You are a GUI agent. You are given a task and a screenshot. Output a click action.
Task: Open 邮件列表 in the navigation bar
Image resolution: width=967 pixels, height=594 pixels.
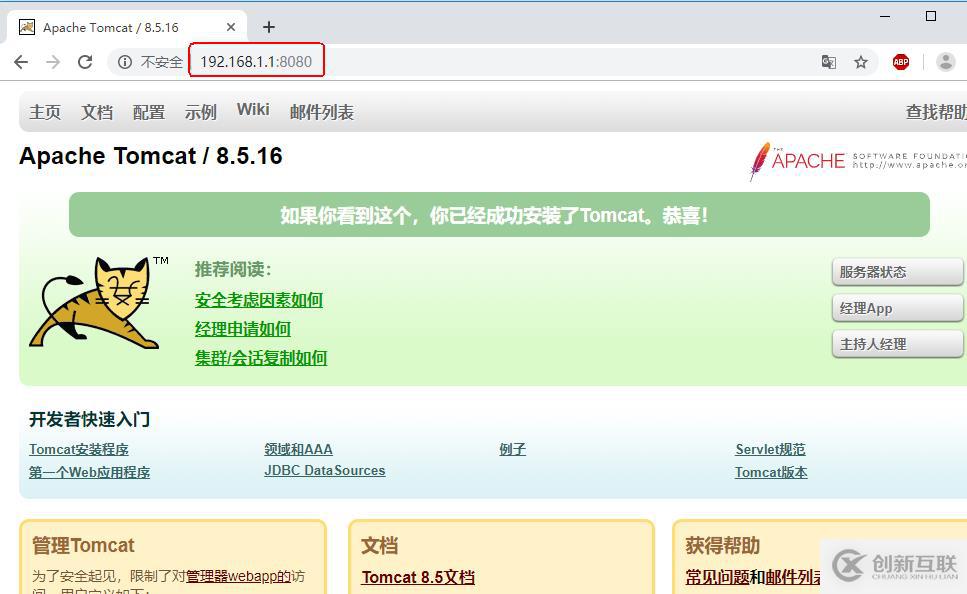click(x=321, y=112)
